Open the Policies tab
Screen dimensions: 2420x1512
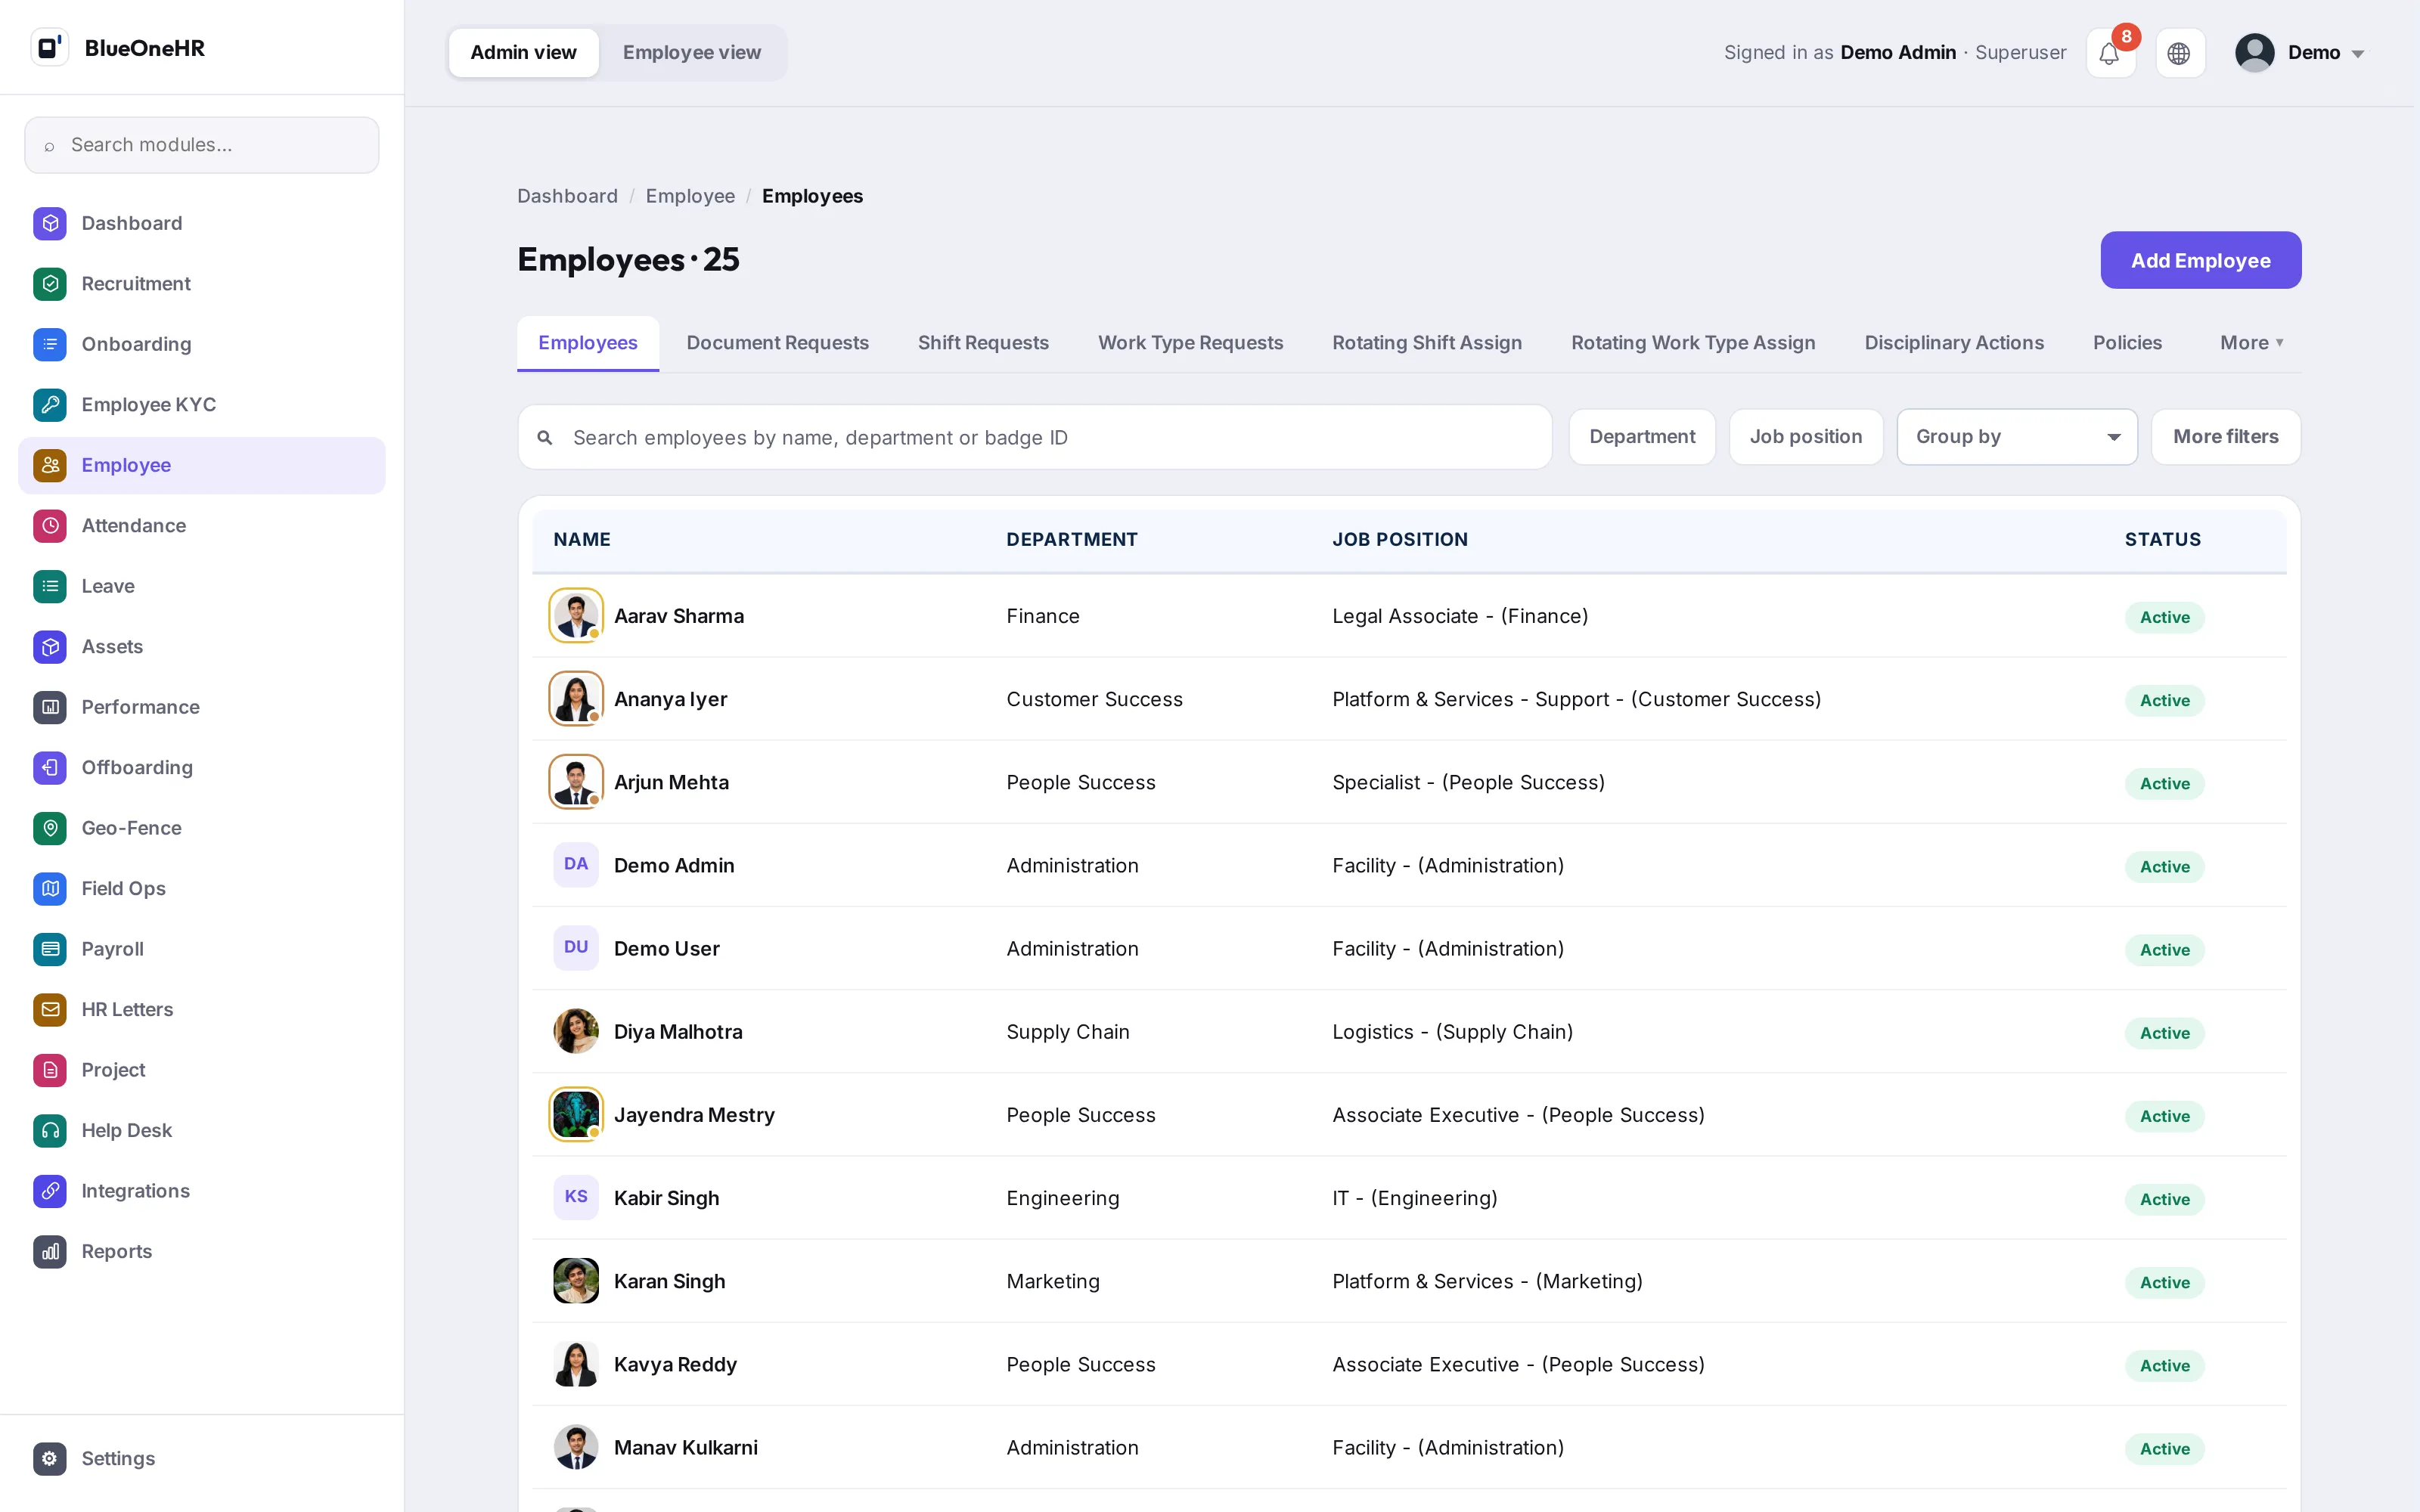pyautogui.click(x=2127, y=343)
